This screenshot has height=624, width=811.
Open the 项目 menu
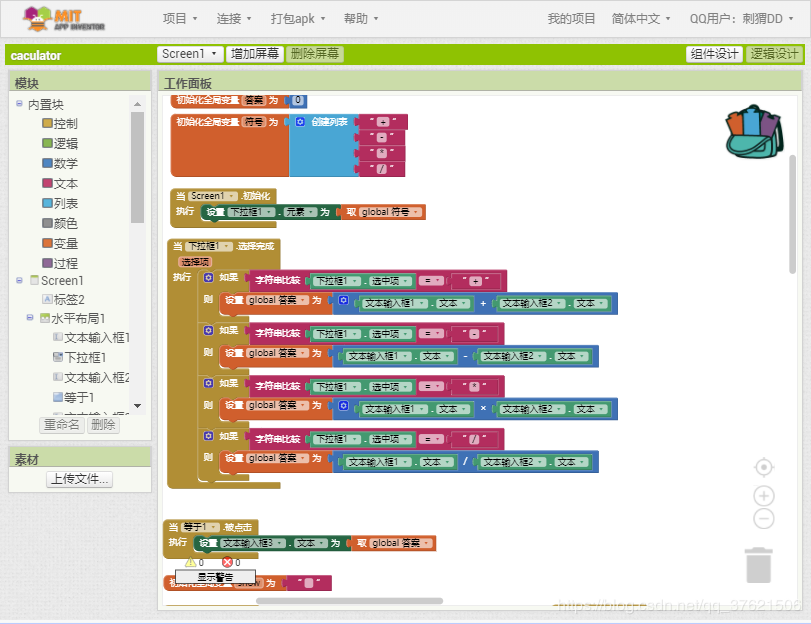pyautogui.click(x=180, y=19)
